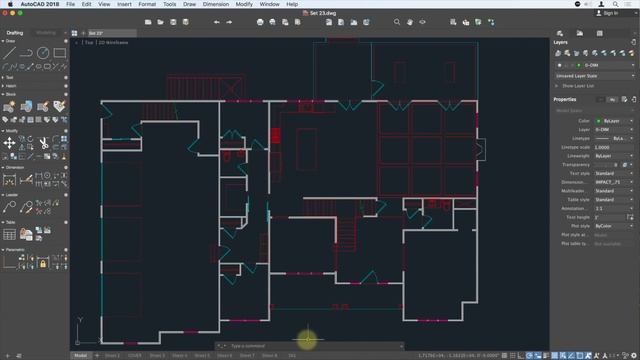Open the Format menu
Image resolution: width=640 pixels, height=360 pixels.
point(147,4)
